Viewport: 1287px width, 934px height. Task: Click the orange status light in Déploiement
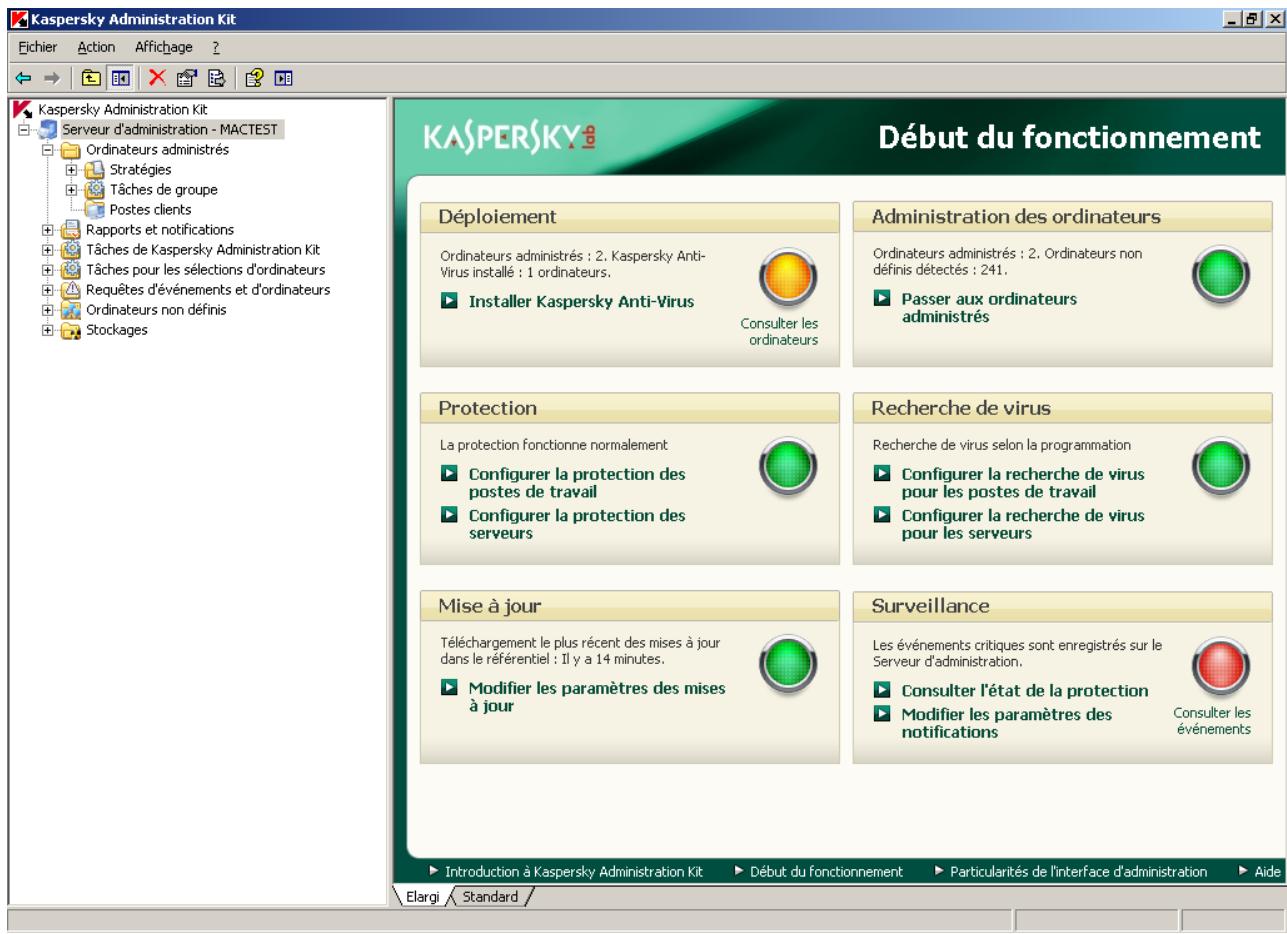click(x=789, y=275)
